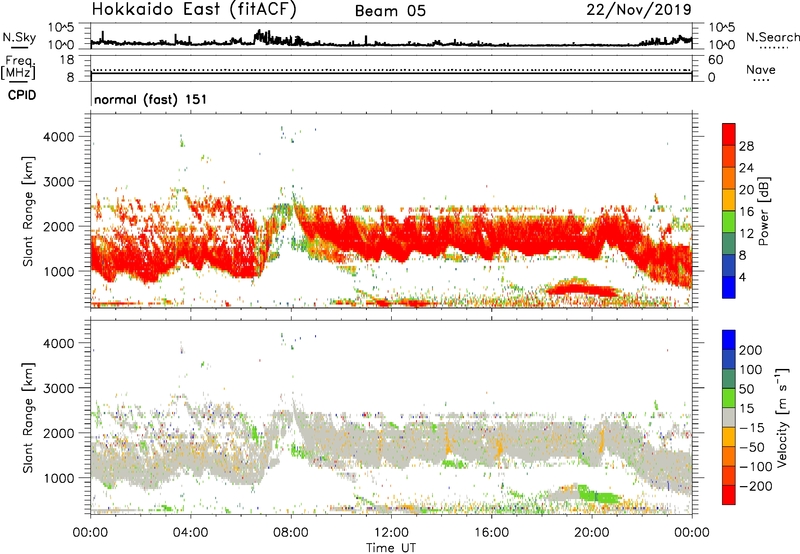
Task: Click the 'Power [dB]' colorbar label
Action: coord(763,211)
